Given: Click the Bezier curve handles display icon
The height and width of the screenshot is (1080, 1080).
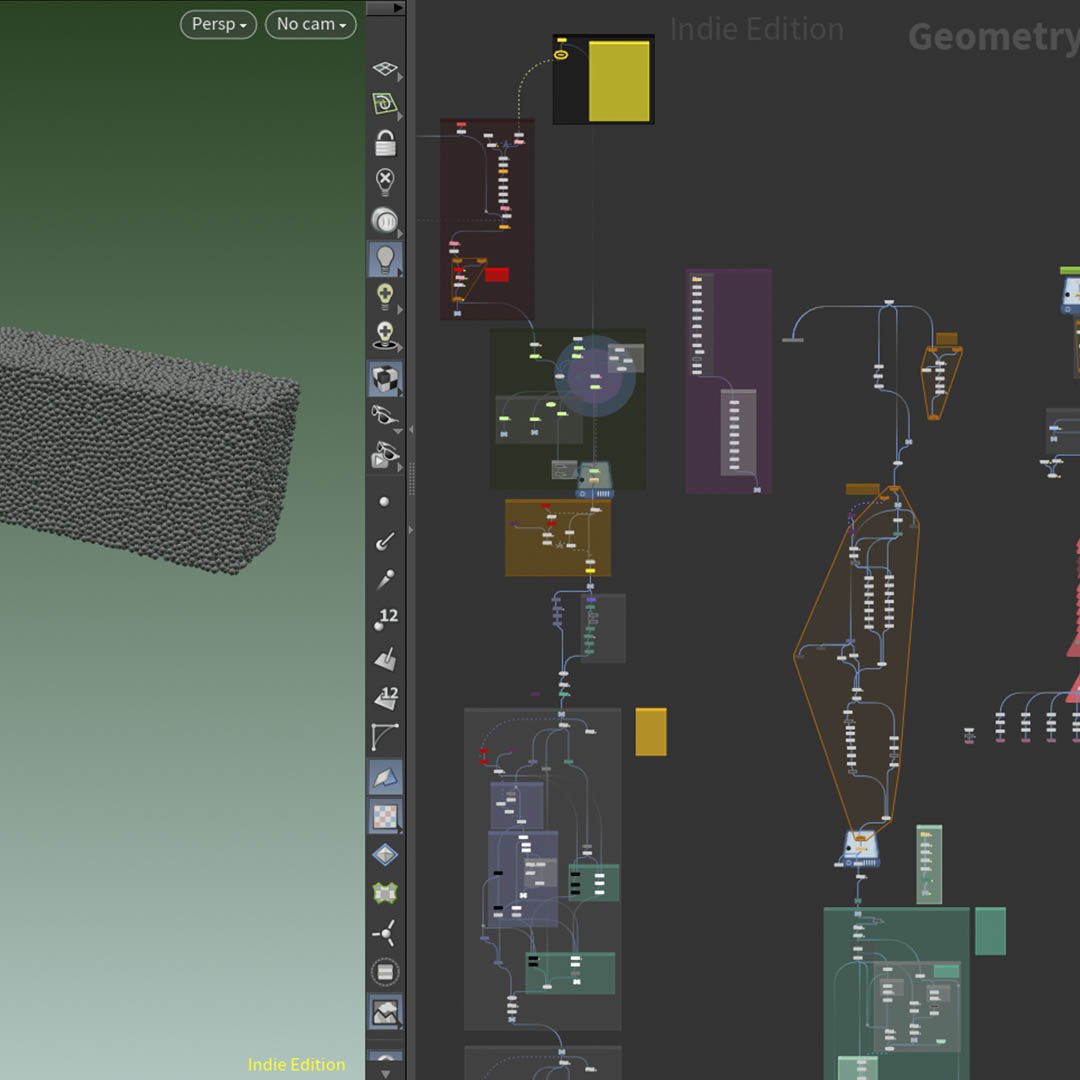Looking at the screenshot, I should (x=385, y=737).
